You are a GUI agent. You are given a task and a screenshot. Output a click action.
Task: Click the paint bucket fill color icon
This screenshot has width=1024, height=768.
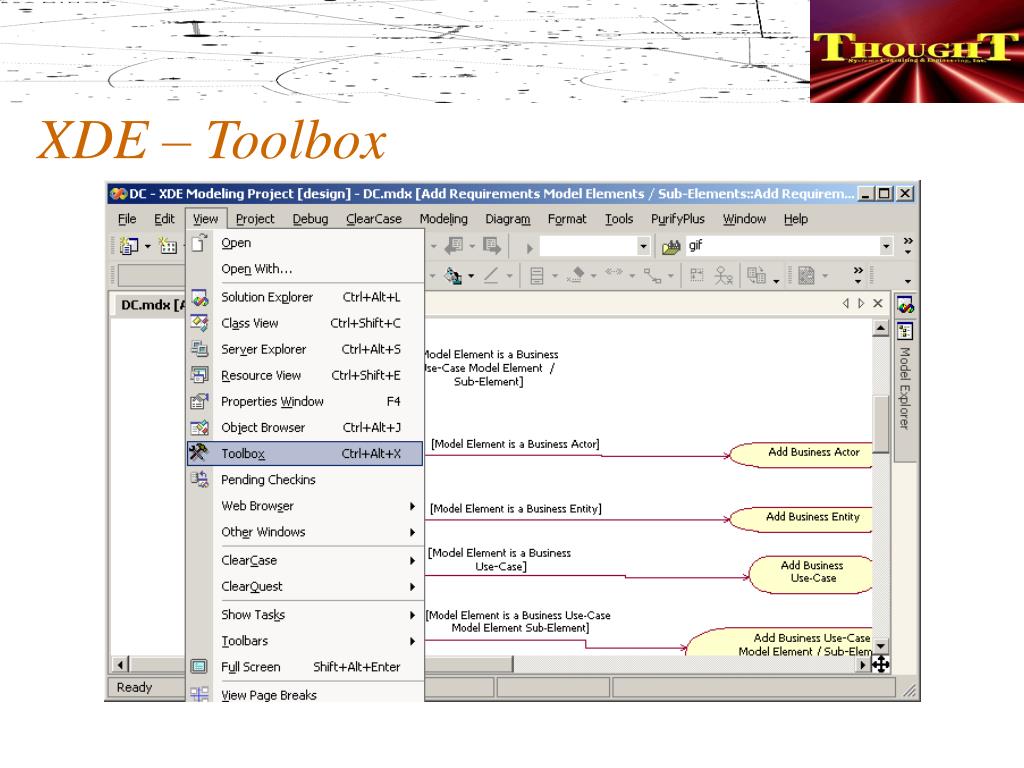click(453, 276)
